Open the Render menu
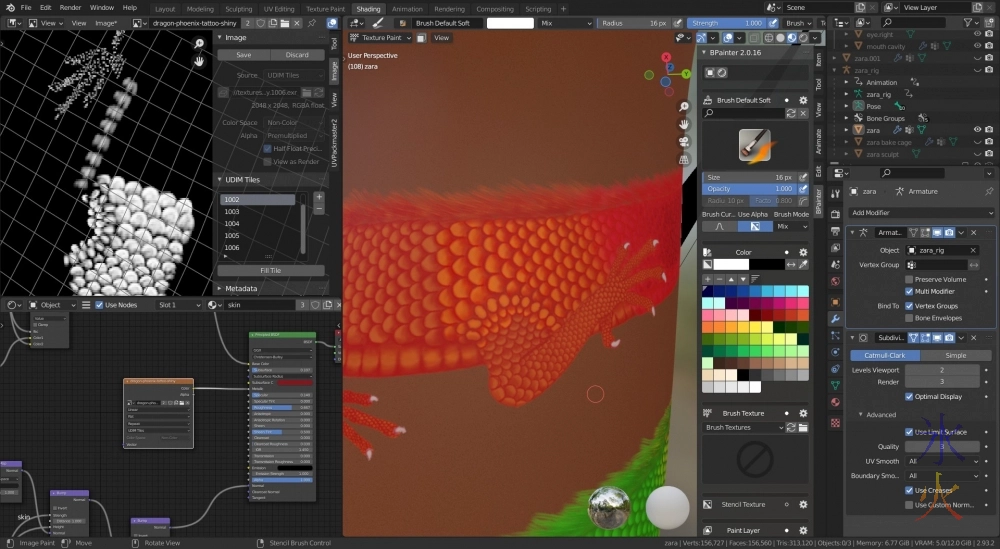 (70, 8)
